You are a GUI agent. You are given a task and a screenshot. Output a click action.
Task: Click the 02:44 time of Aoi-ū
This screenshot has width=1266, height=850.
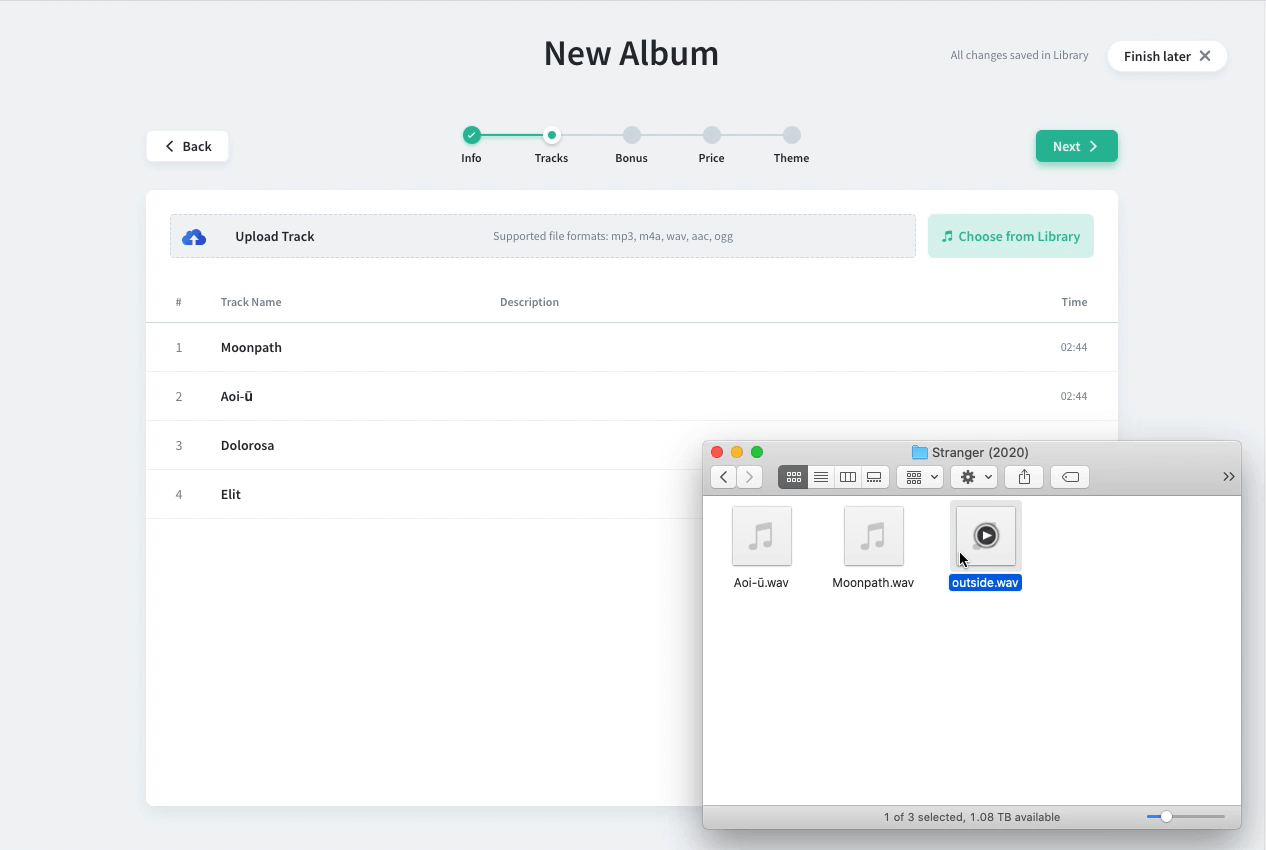(x=1074, y=396)
